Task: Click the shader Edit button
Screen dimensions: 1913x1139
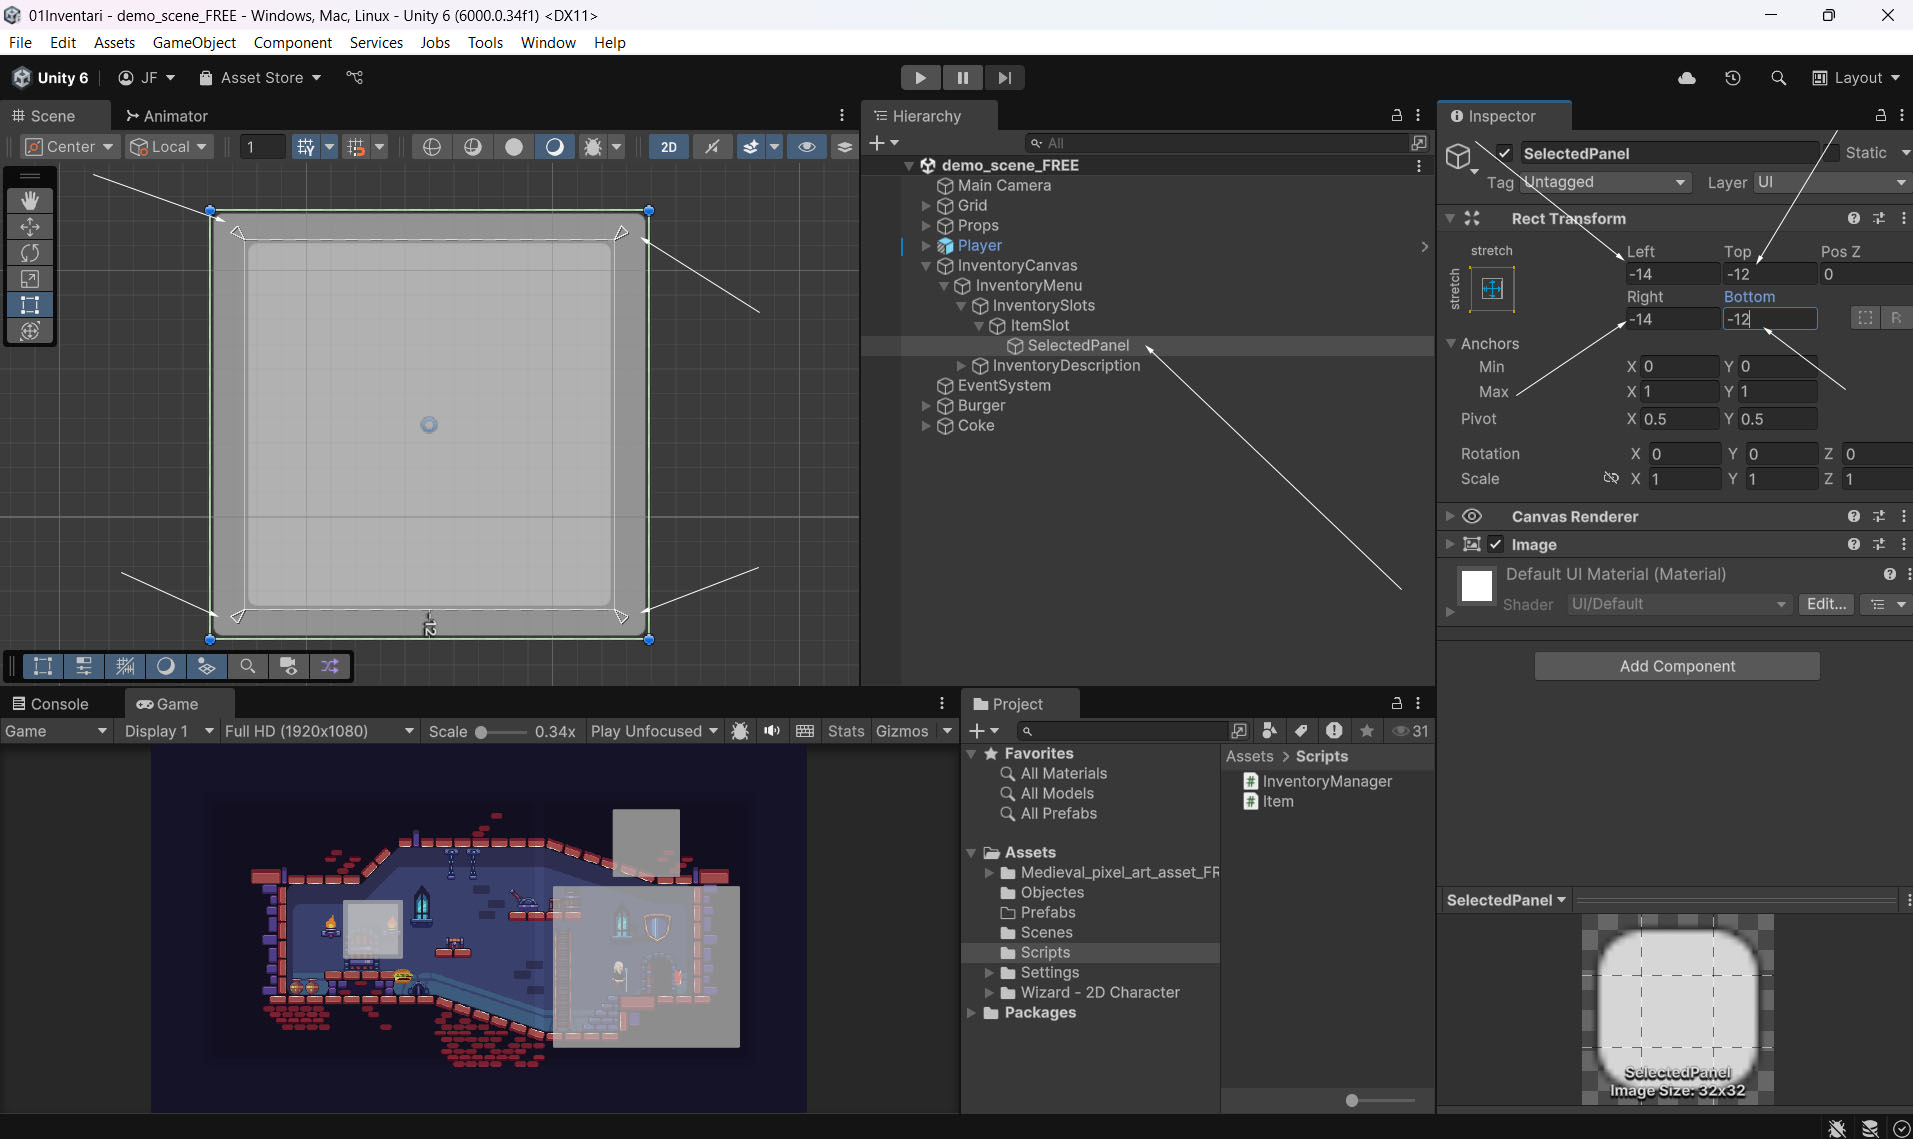Action: (x=1826, y=604)
